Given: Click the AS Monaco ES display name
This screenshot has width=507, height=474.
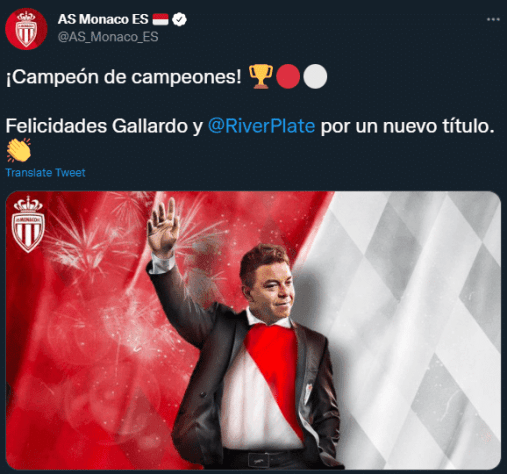Looking at the screenshot, I should [103, 19].
